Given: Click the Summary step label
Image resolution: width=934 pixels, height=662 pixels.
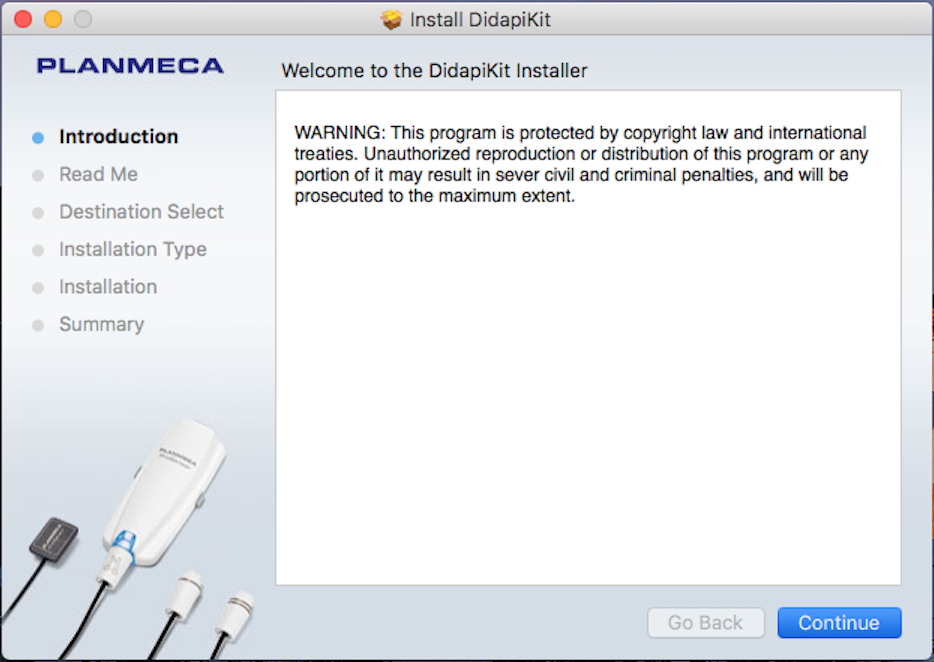Looking at the screenshot, I should 101,324.
